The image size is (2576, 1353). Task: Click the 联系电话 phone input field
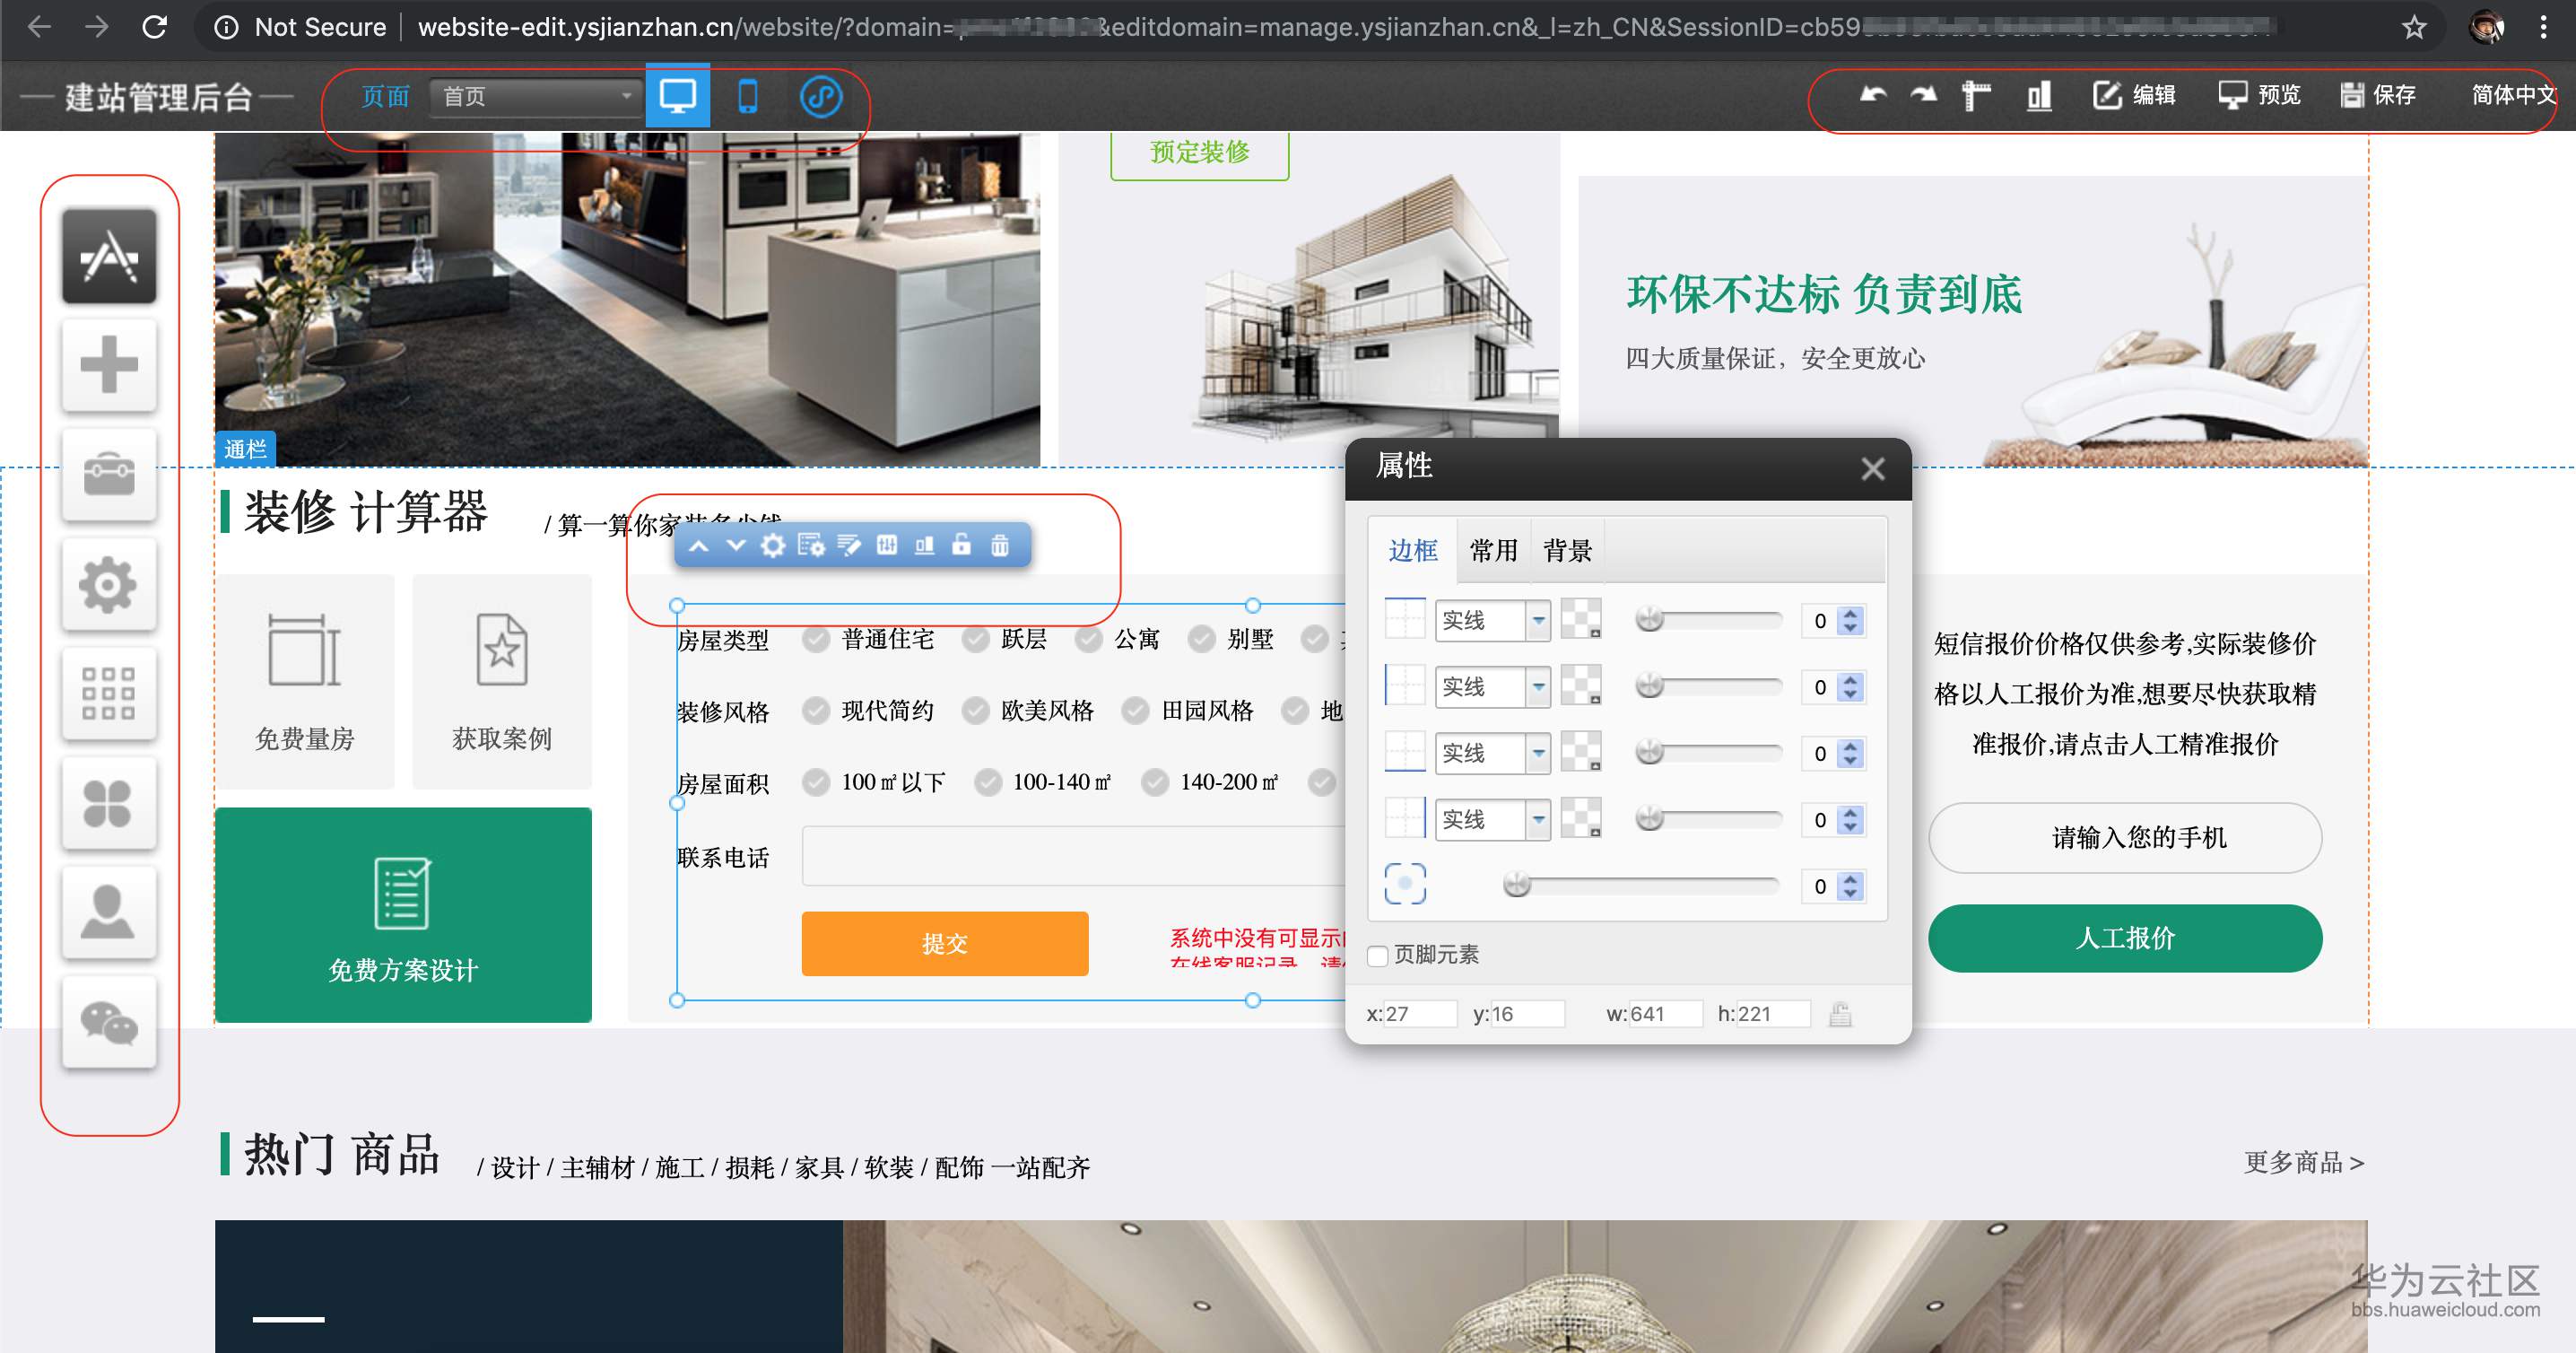1072,856
